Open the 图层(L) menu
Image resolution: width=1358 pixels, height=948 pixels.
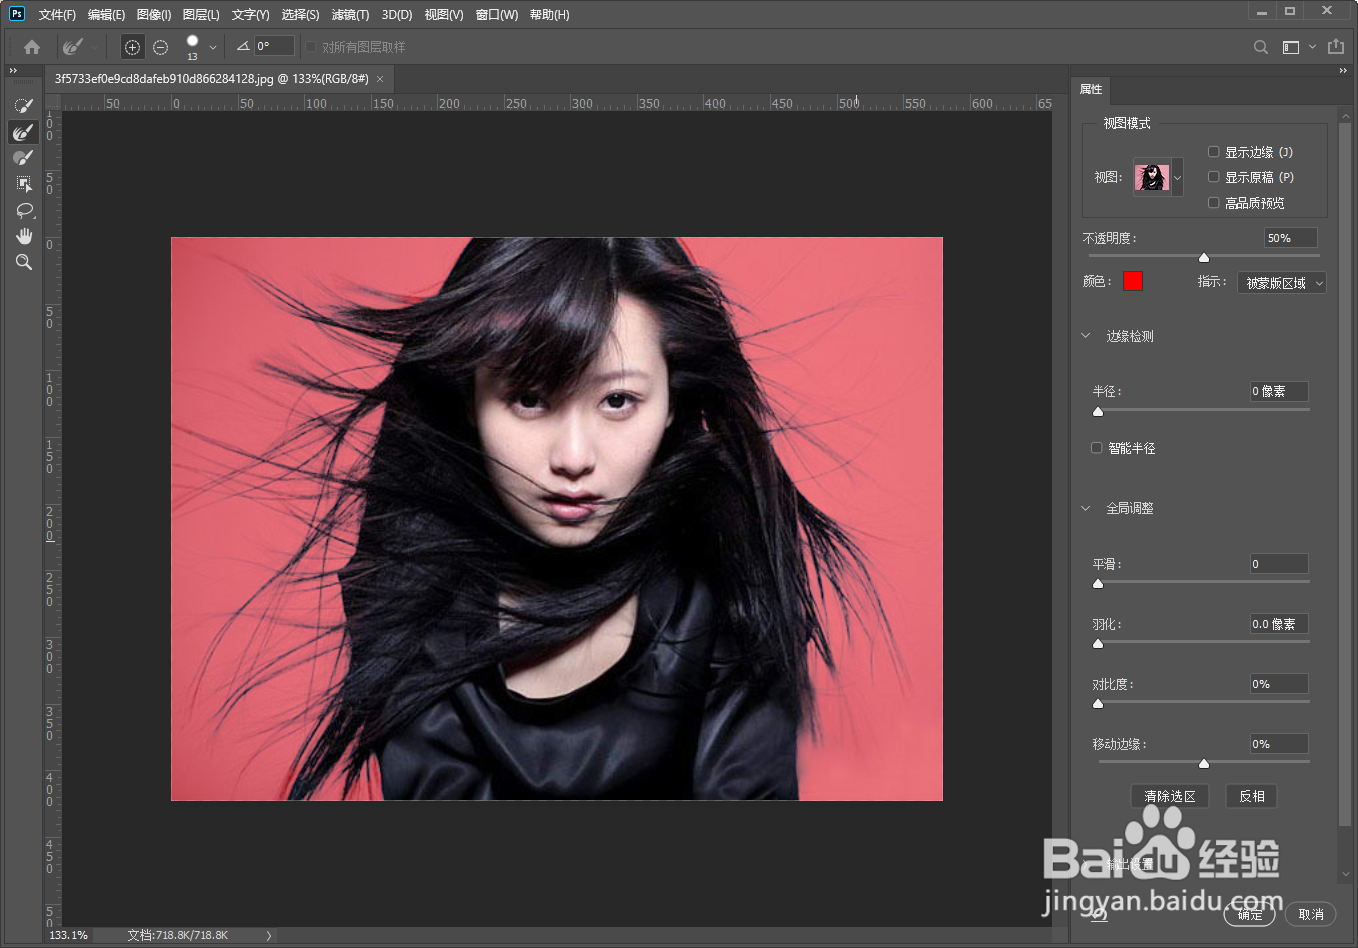pyautogui.click(x=201, y=15)
